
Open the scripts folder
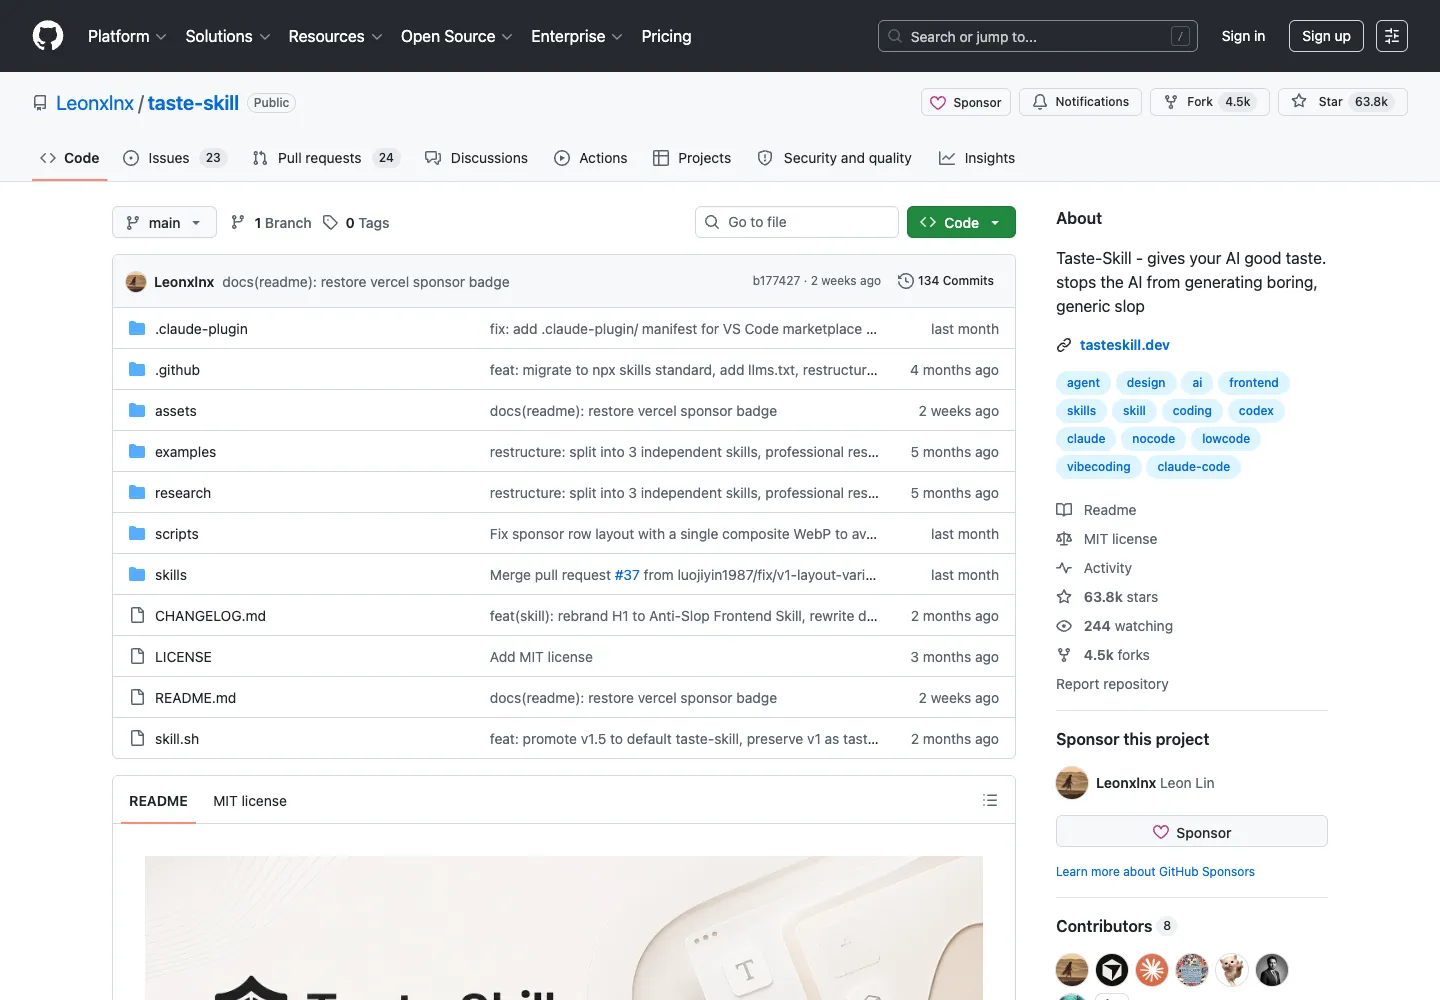click(x=177, y=534)
